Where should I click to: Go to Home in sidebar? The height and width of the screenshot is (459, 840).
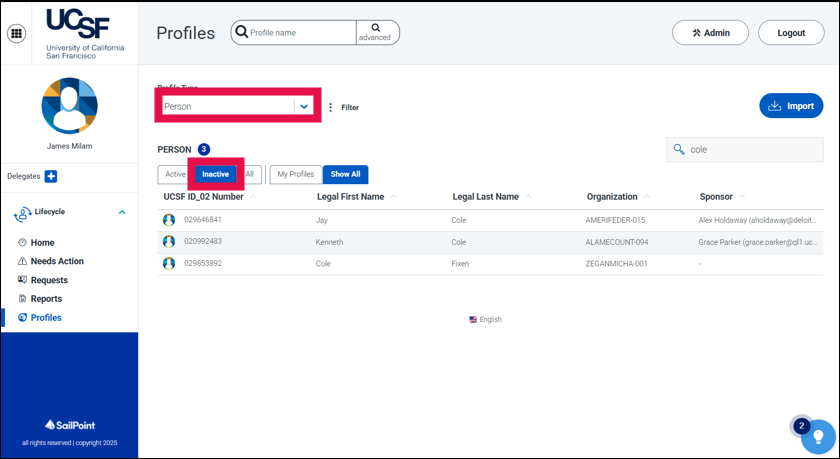pos(42,243)
